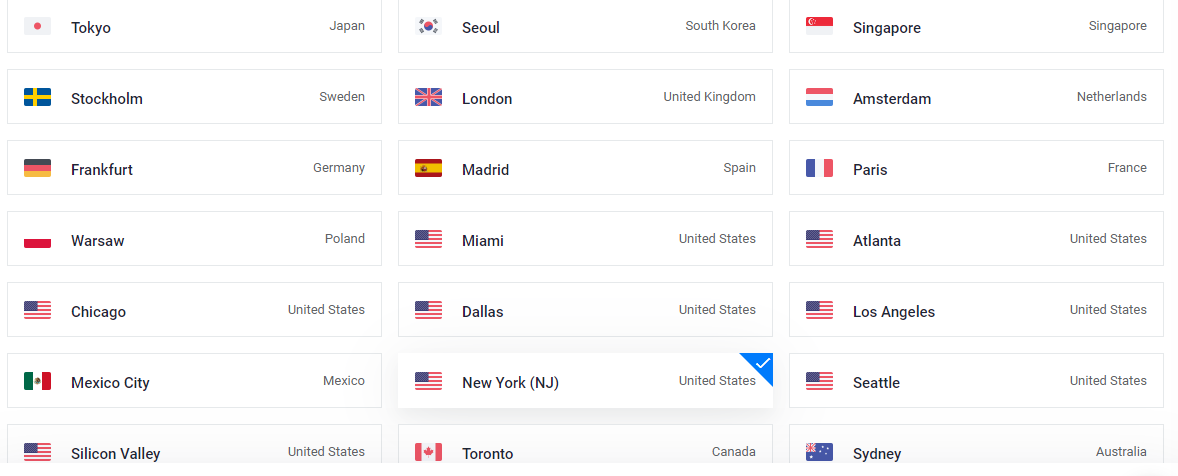The image size is (1178, 476).
Task: Click the Spanish flag next to Madrid
Action: pyautogui.click(x=428, y=168)
